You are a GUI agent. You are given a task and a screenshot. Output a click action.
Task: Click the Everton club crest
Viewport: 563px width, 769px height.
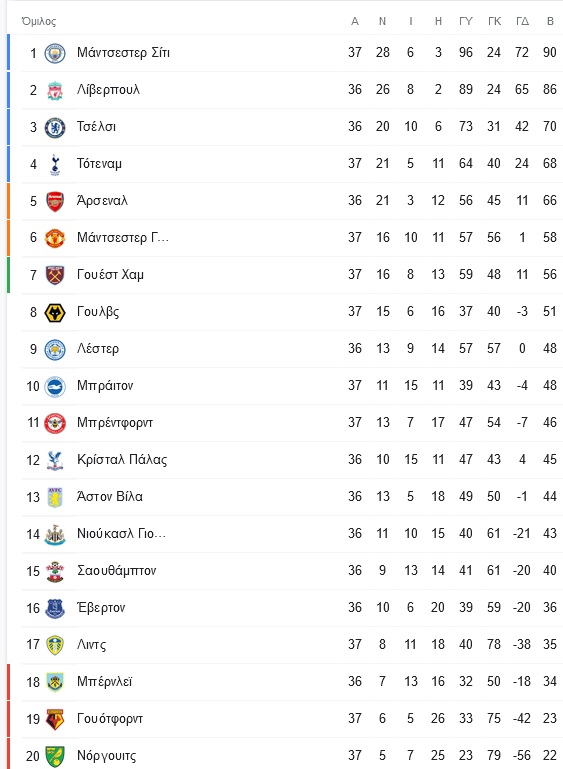(55, 608)
